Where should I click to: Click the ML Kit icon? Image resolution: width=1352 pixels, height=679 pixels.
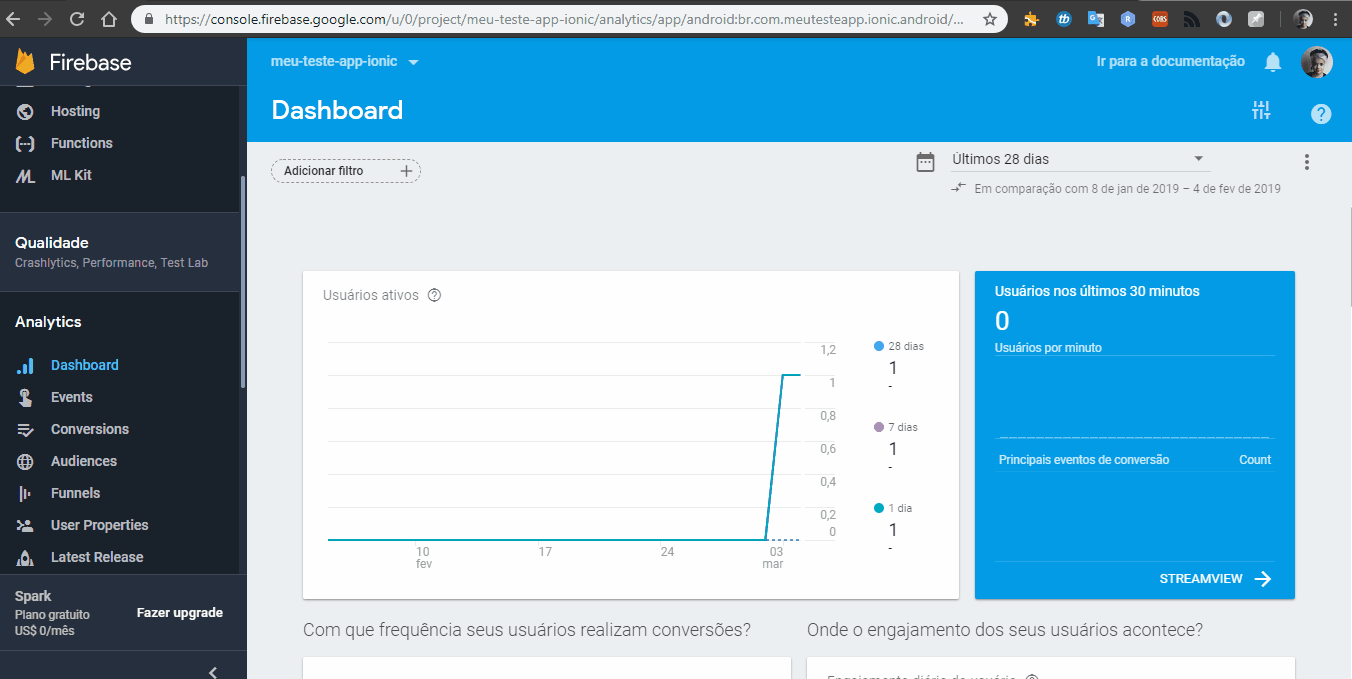(x=26, y=175)
